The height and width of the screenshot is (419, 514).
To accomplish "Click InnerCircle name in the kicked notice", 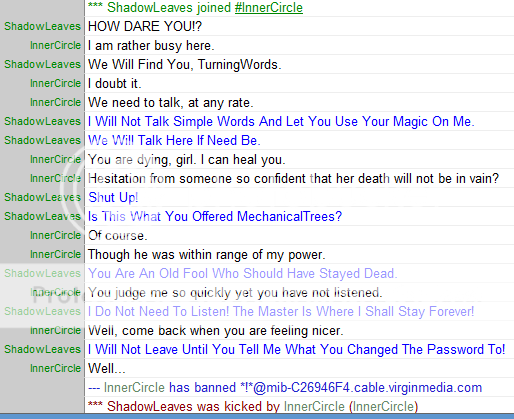I will click(x=314, y=406).
